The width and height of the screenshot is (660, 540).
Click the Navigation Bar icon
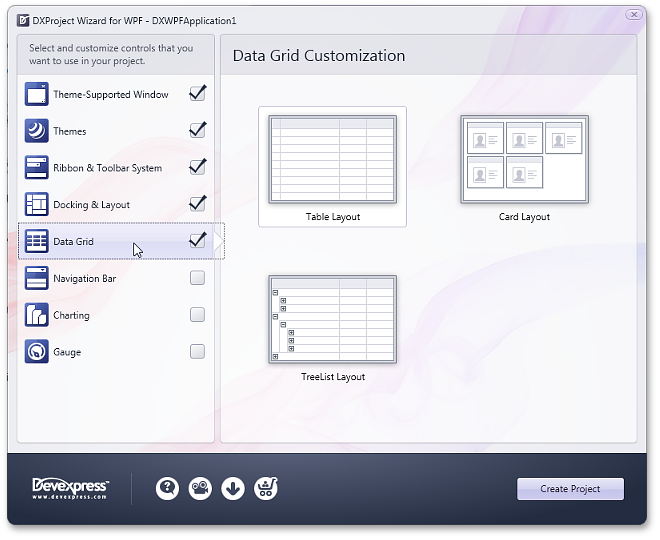point(36,278)
